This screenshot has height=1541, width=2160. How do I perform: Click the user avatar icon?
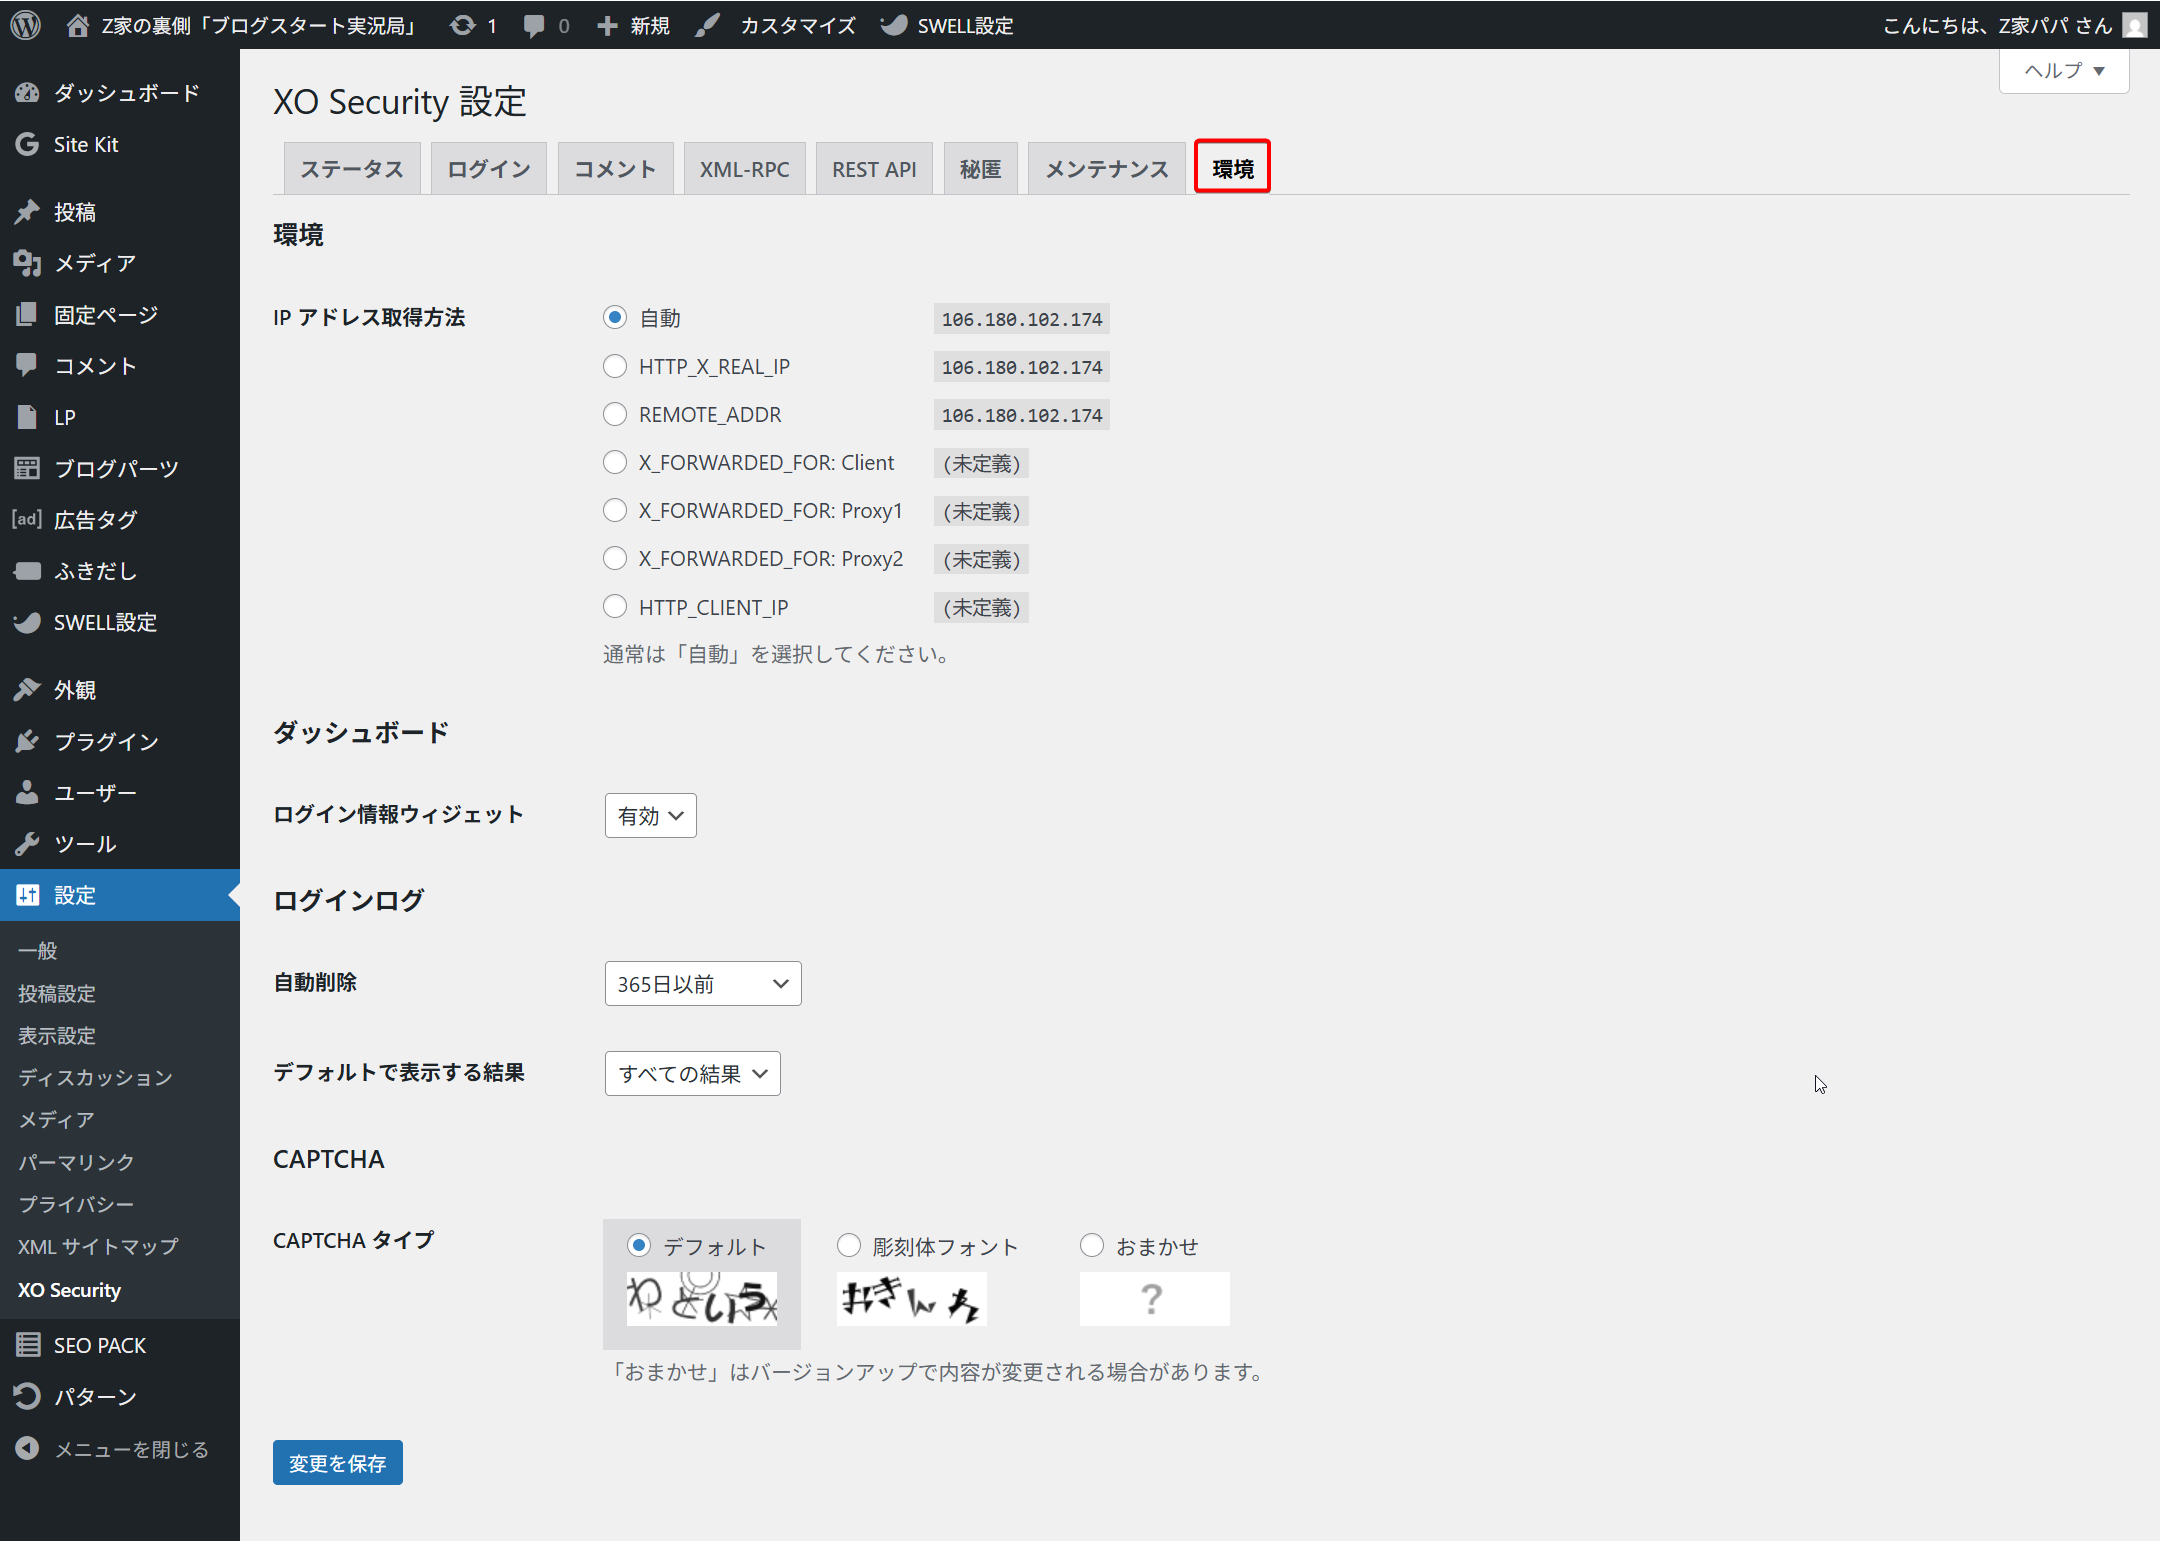tap(2134, 25)
